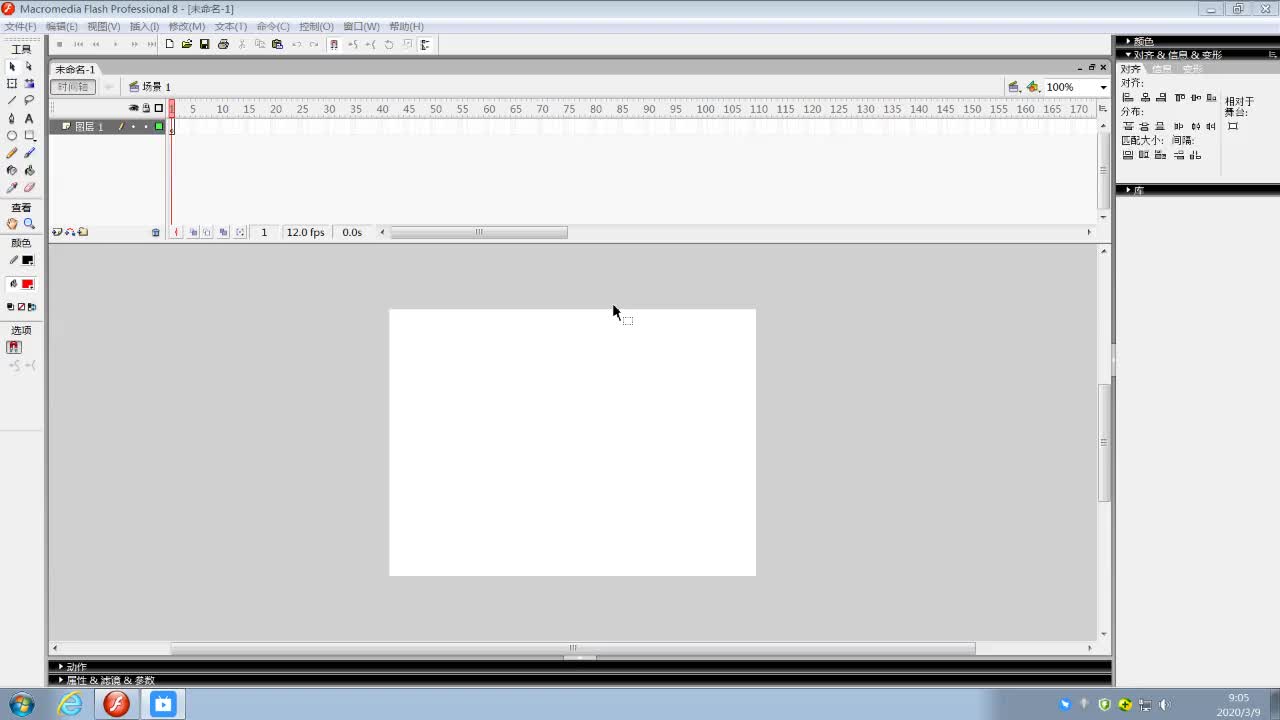Select the Hand tool
Screen dimensions: 1280x720
pos(12,224)
